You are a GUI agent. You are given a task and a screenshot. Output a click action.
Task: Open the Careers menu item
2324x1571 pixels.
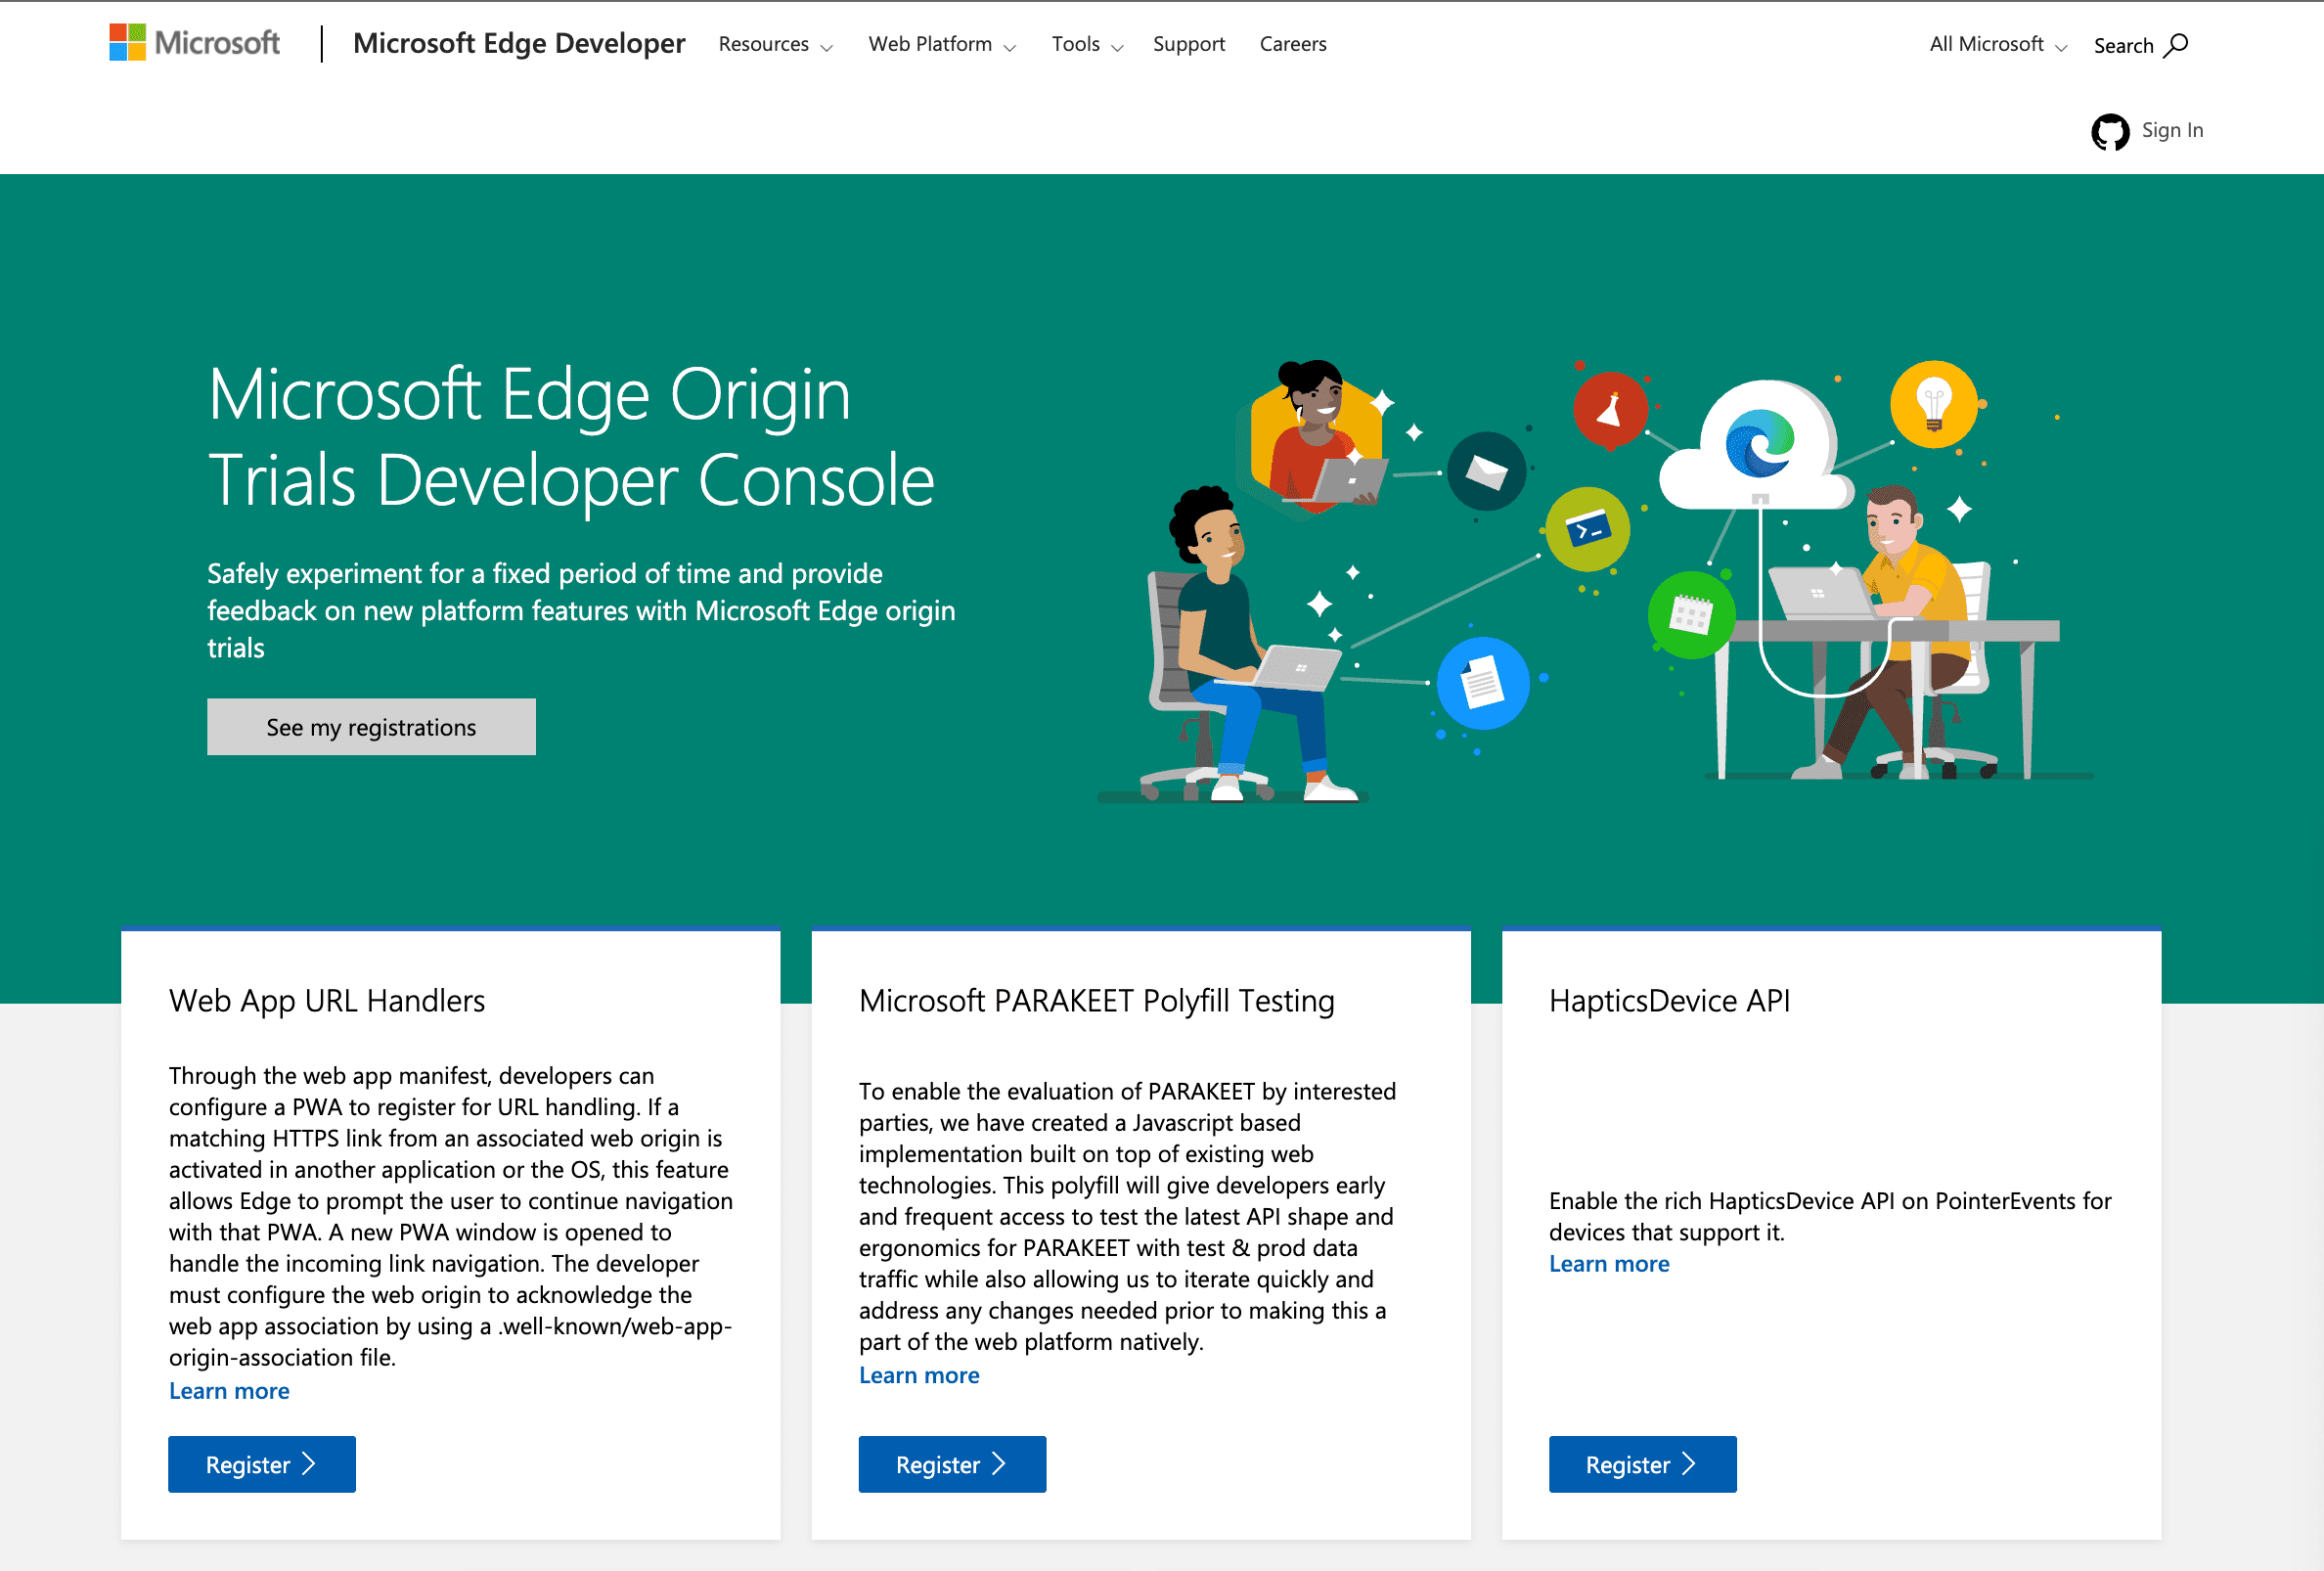pos(1292,44)
